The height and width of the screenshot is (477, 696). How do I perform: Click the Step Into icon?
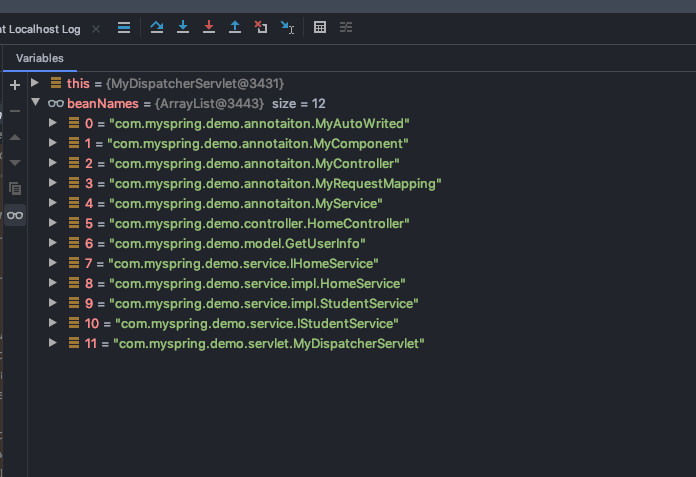[183, 28]
